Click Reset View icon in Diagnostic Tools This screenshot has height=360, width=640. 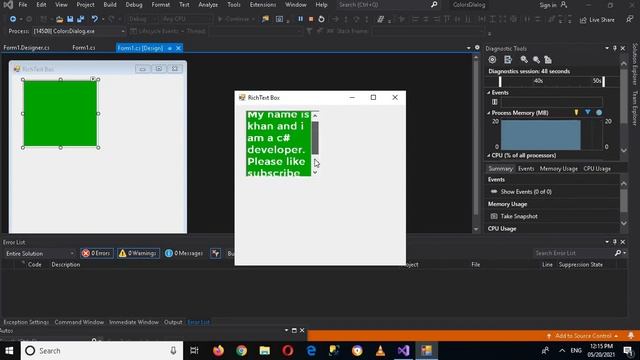548,60
